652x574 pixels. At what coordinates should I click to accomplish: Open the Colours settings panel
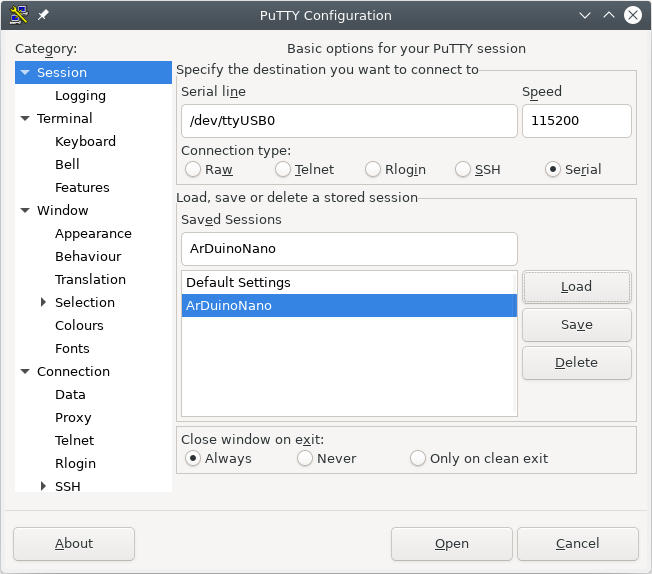(x=79, y=325)
